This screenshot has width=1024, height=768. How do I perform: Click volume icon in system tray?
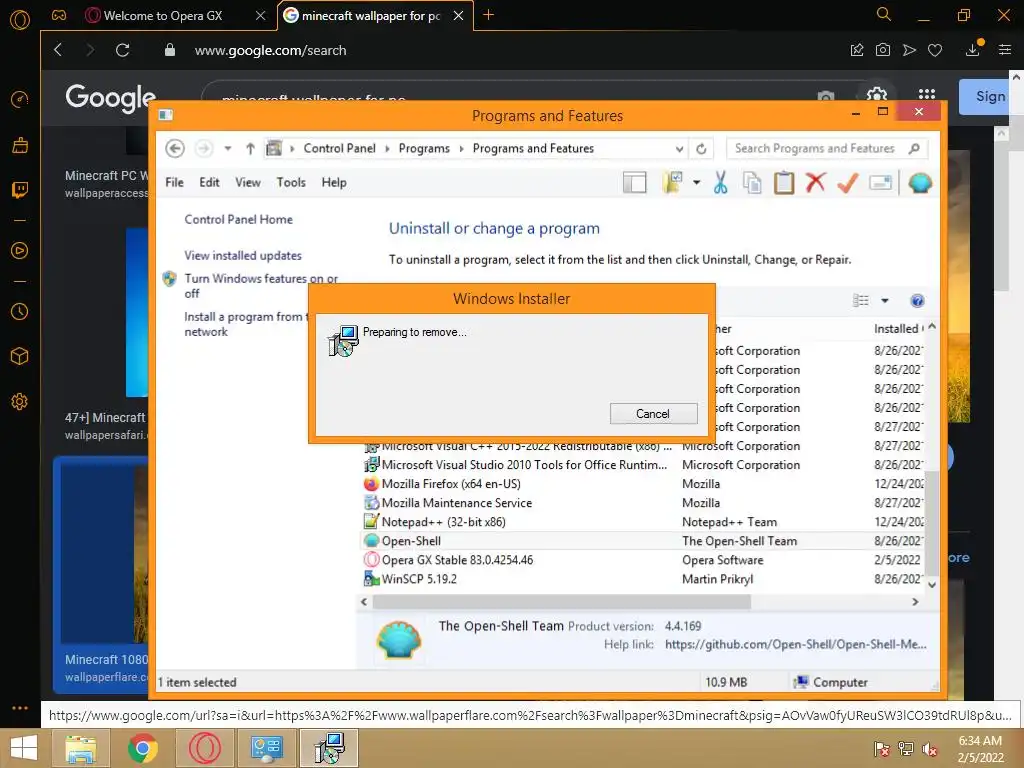pos(930,749)
